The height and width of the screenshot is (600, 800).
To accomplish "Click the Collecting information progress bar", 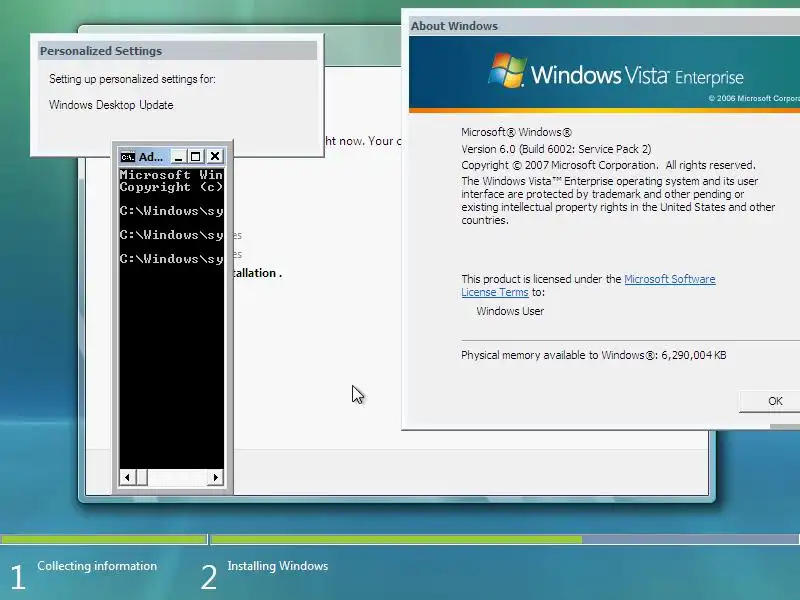I will click(x=104, y=539).
